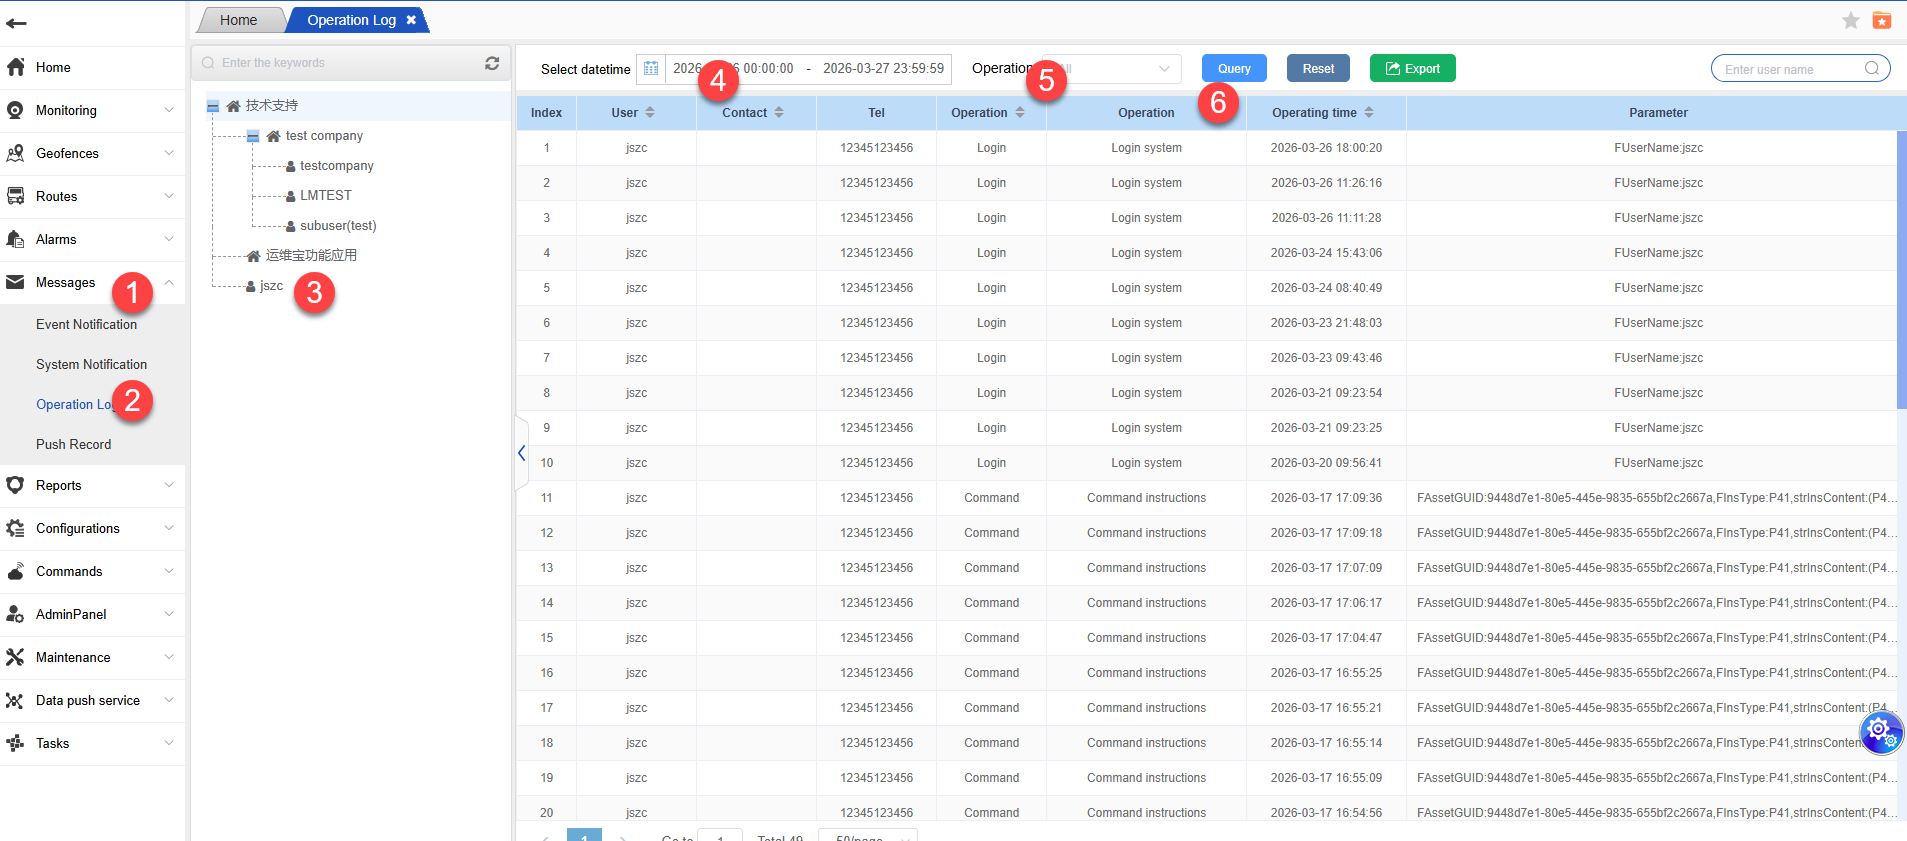
Task: Collapse the test company tree node
Action: click(x=253, y=136)
